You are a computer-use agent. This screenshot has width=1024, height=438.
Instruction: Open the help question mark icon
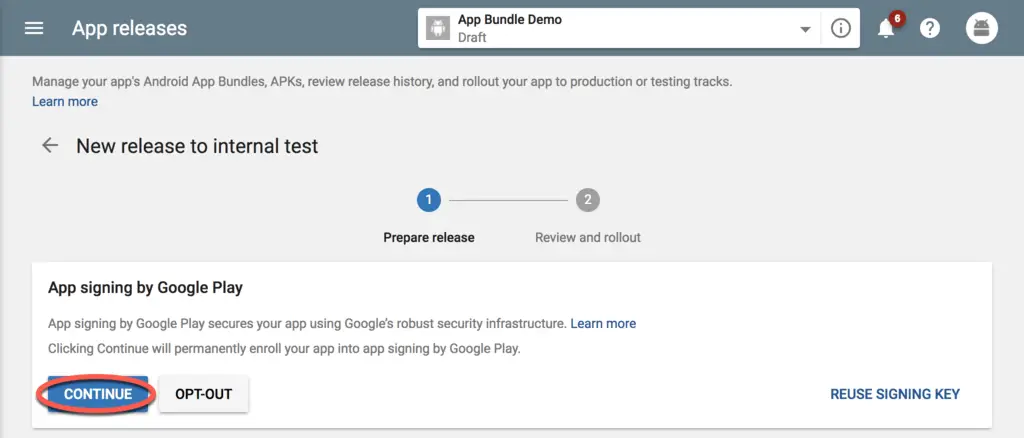(x=930, y=29)
